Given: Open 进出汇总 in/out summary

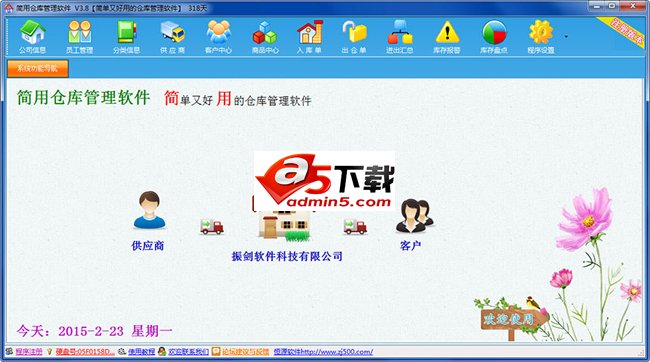Looking at the screenshot, I should (x=400, y=37).
